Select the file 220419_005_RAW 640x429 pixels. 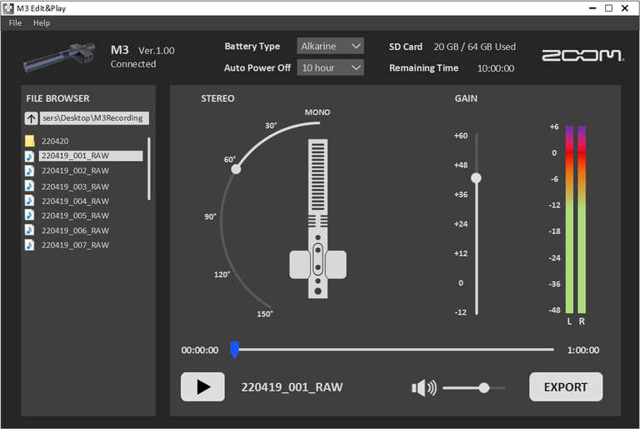pyautogui.click(x=75, y=216)
